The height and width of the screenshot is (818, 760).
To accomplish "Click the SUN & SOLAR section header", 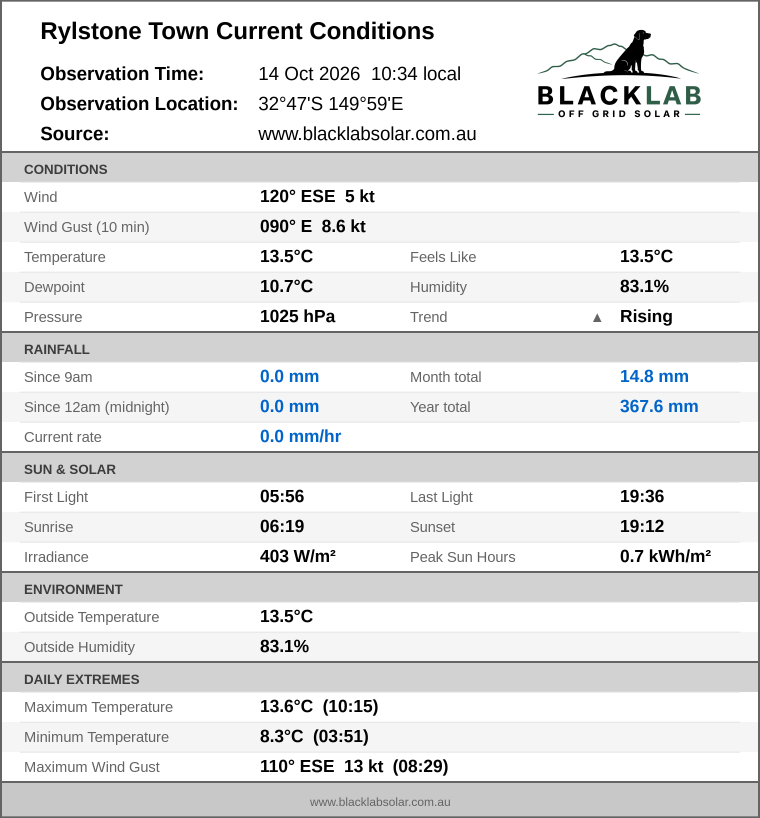I will 380,468.
